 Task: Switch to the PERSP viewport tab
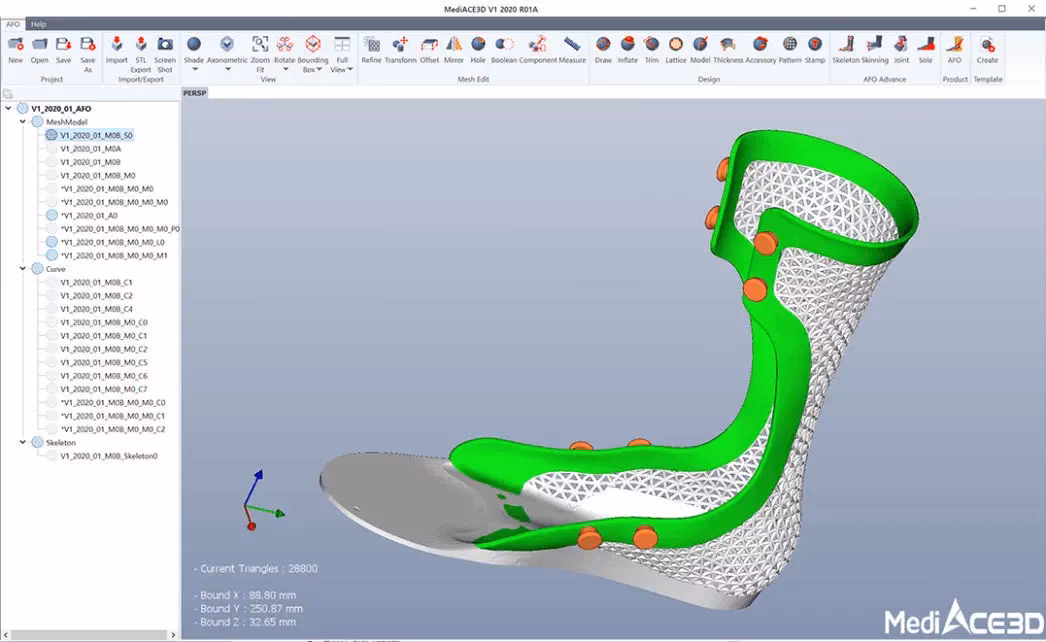tap(194, 92)
